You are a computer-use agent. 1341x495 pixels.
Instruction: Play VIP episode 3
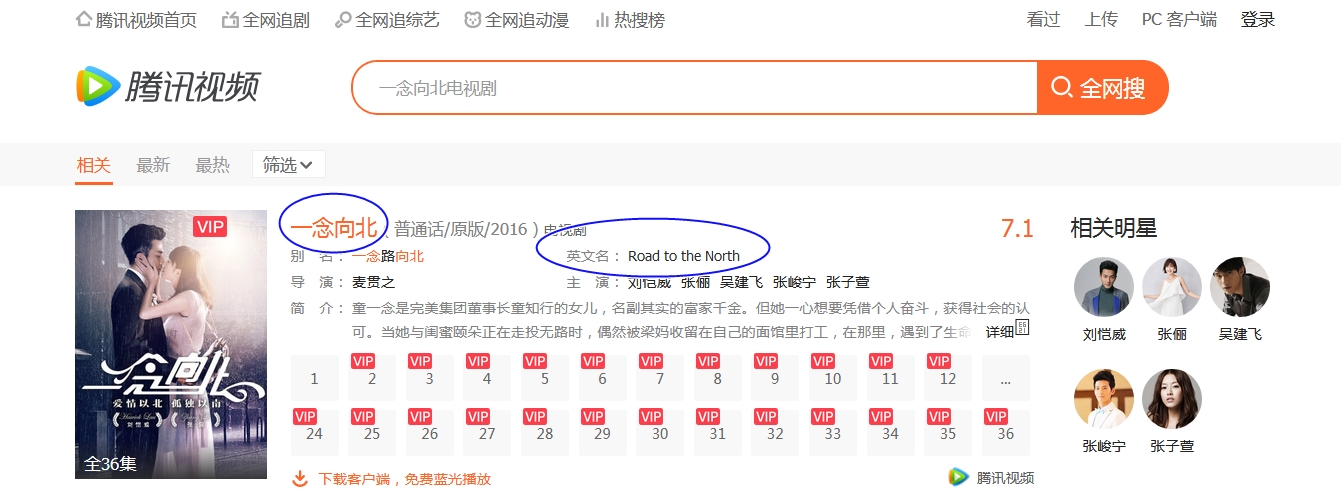429,379
